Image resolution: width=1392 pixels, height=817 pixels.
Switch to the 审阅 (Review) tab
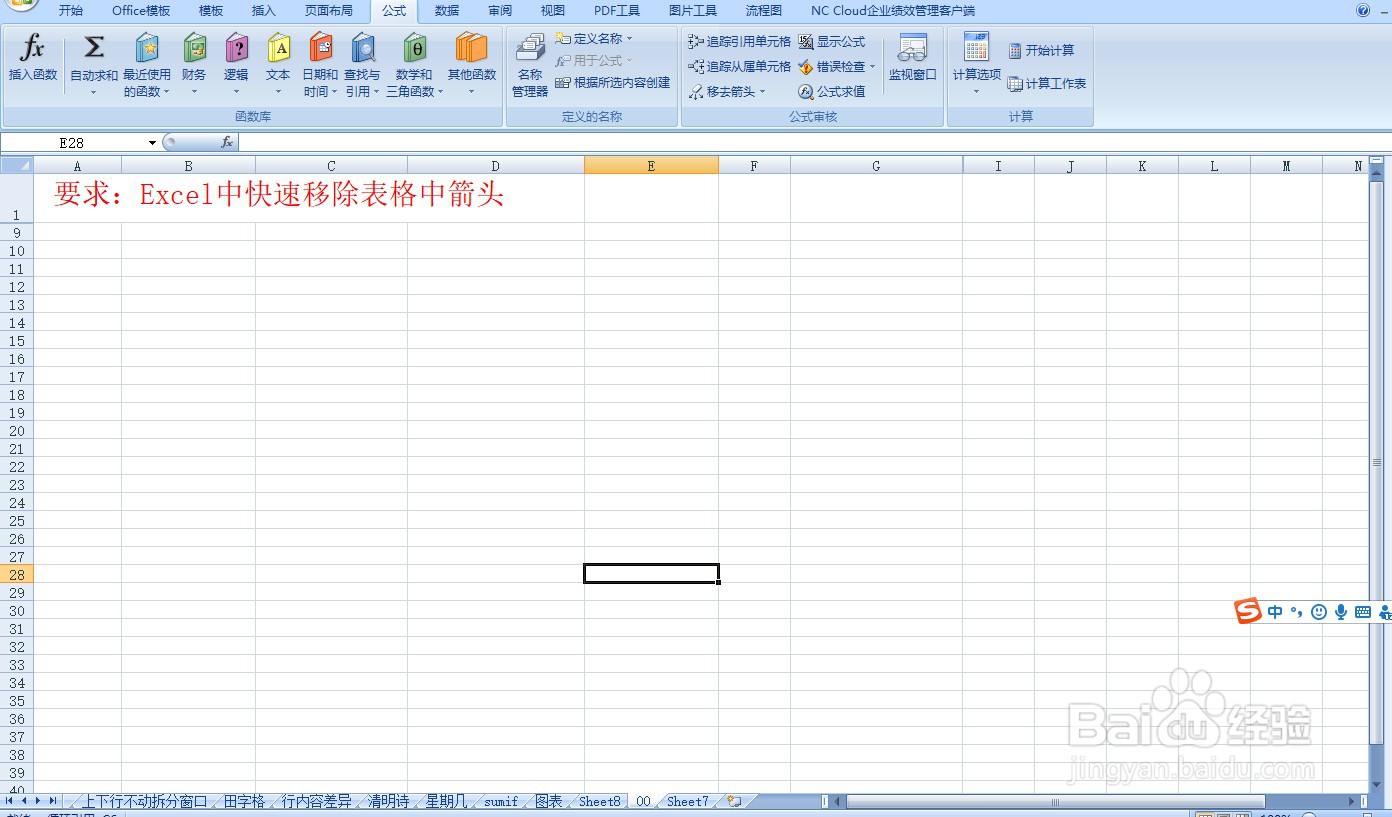point(500,11)
